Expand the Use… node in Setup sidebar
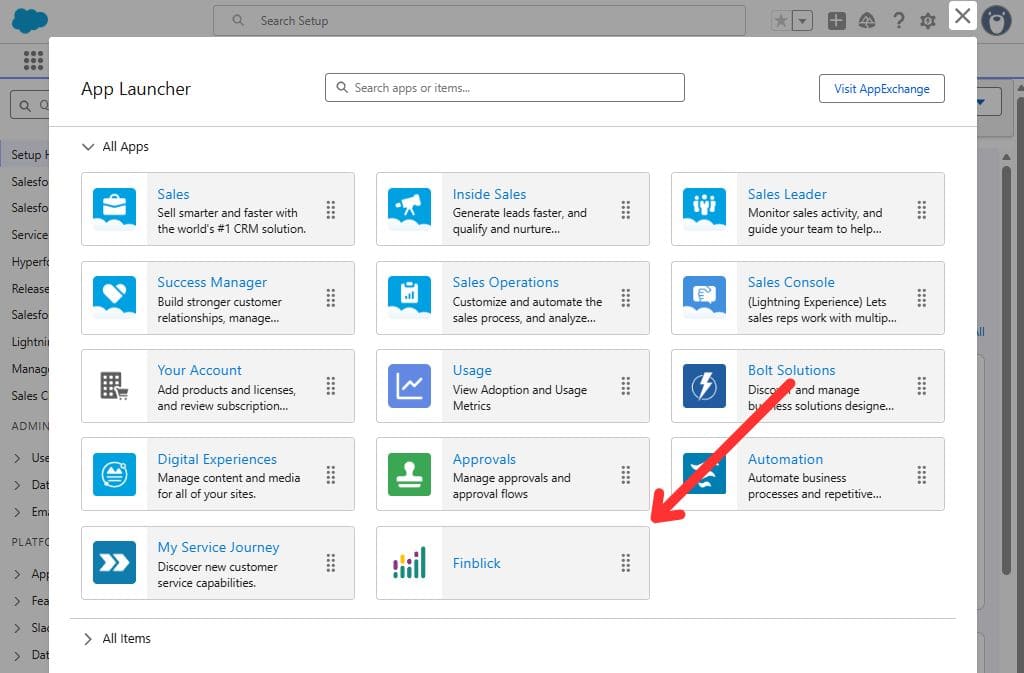This screenshot has height=673, width=1024. [x=17, y=458]
